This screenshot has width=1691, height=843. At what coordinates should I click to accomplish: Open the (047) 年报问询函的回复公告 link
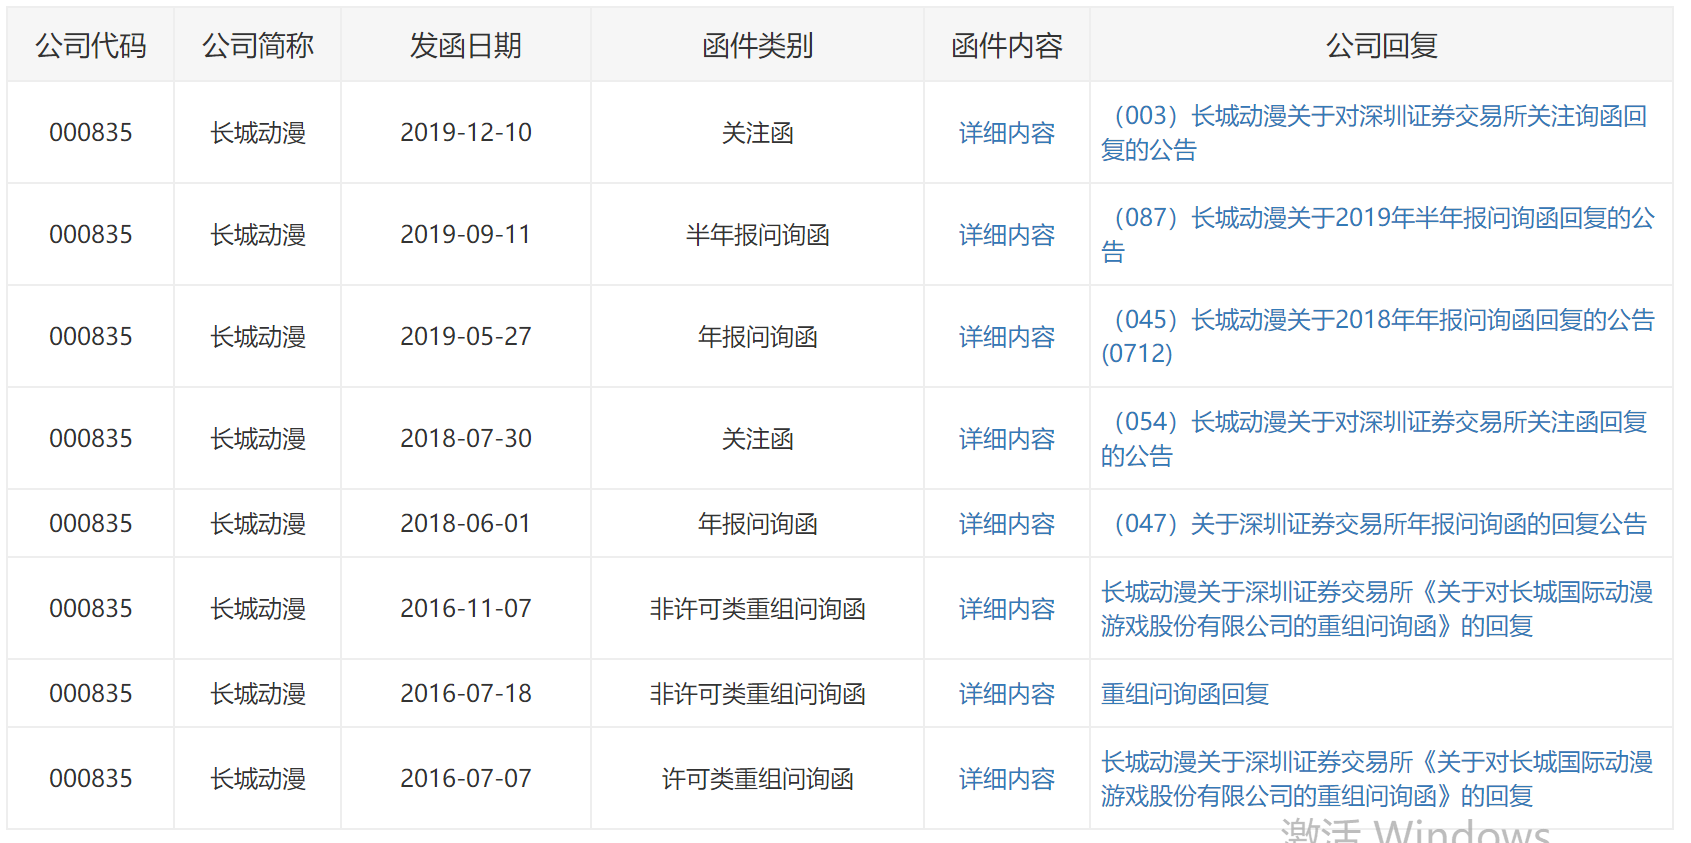click(1374, 524)
